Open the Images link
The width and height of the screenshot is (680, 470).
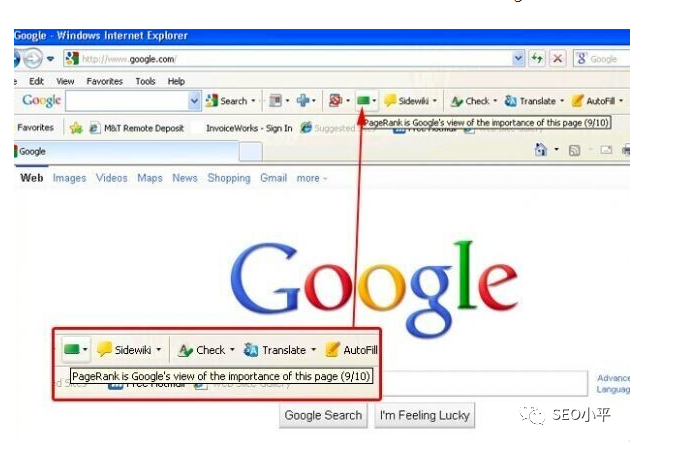click(x=69, y=178)
